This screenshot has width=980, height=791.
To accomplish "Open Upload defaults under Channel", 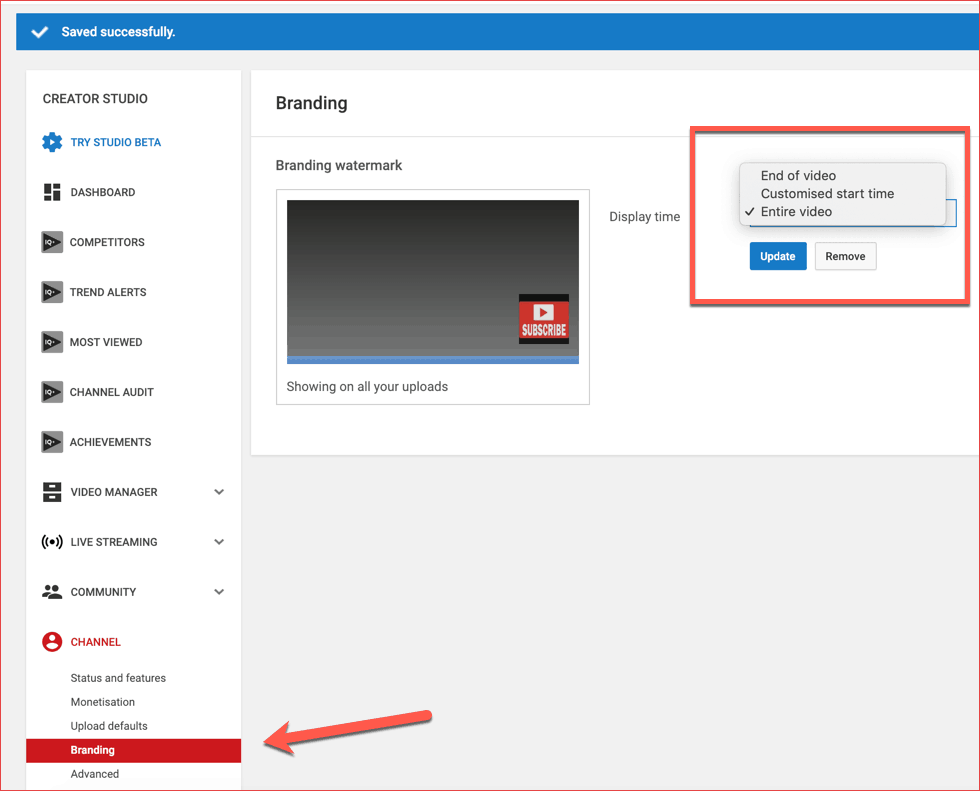I will [109, 726].
